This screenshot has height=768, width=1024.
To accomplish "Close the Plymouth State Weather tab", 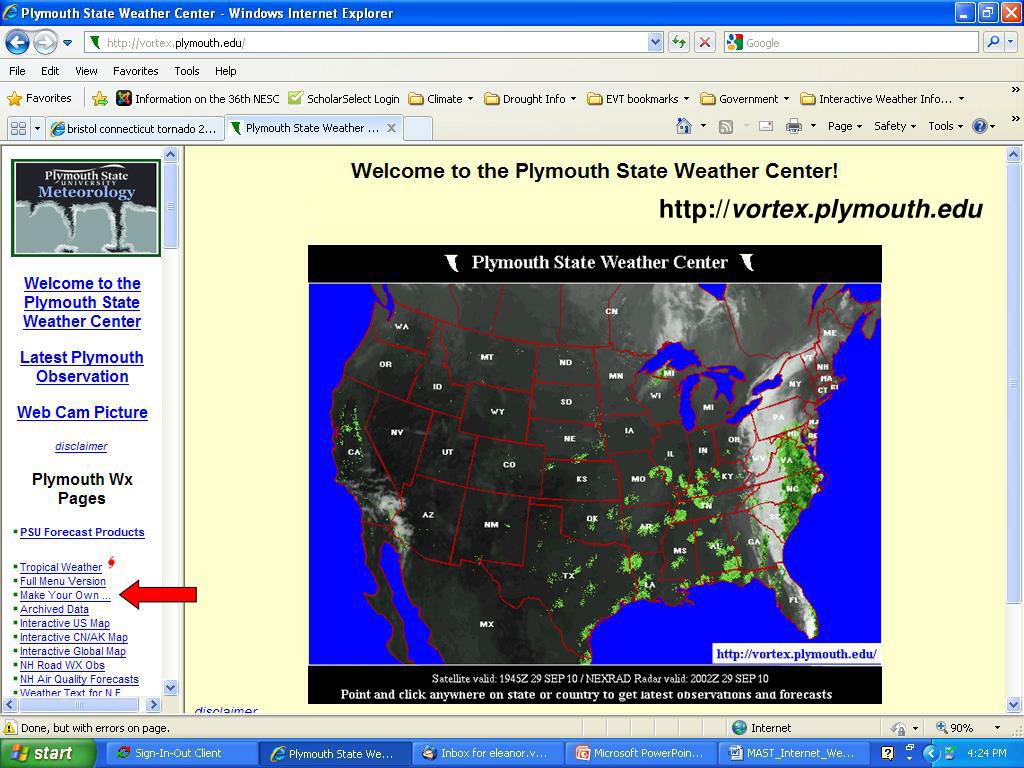I will coord(391,128).
